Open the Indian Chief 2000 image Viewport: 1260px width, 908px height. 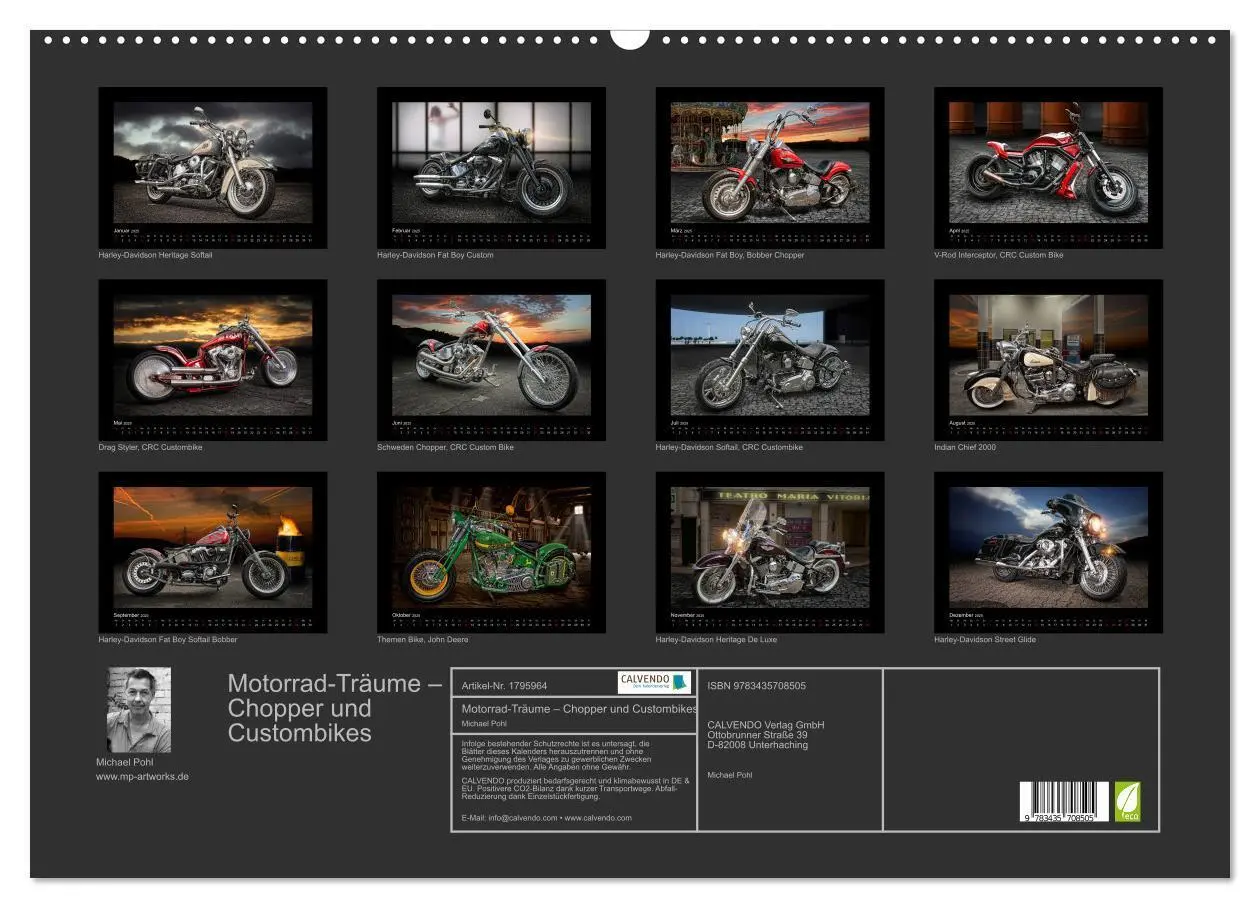[x=1048, y=360]
